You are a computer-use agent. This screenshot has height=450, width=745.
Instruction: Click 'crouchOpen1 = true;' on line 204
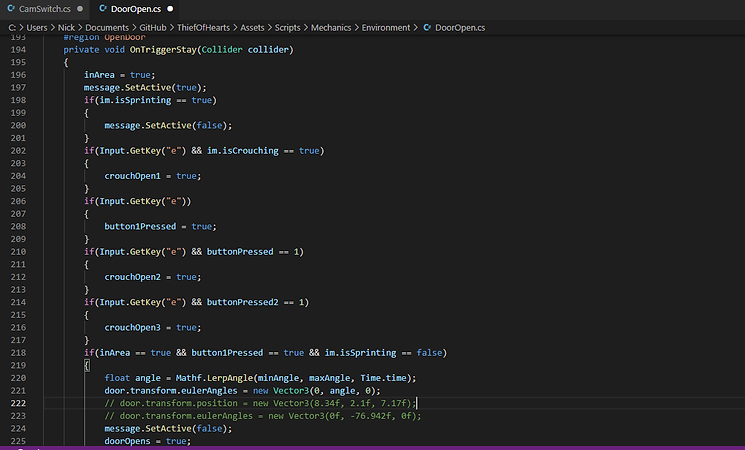pyautogui.click(x=153, y=176)
